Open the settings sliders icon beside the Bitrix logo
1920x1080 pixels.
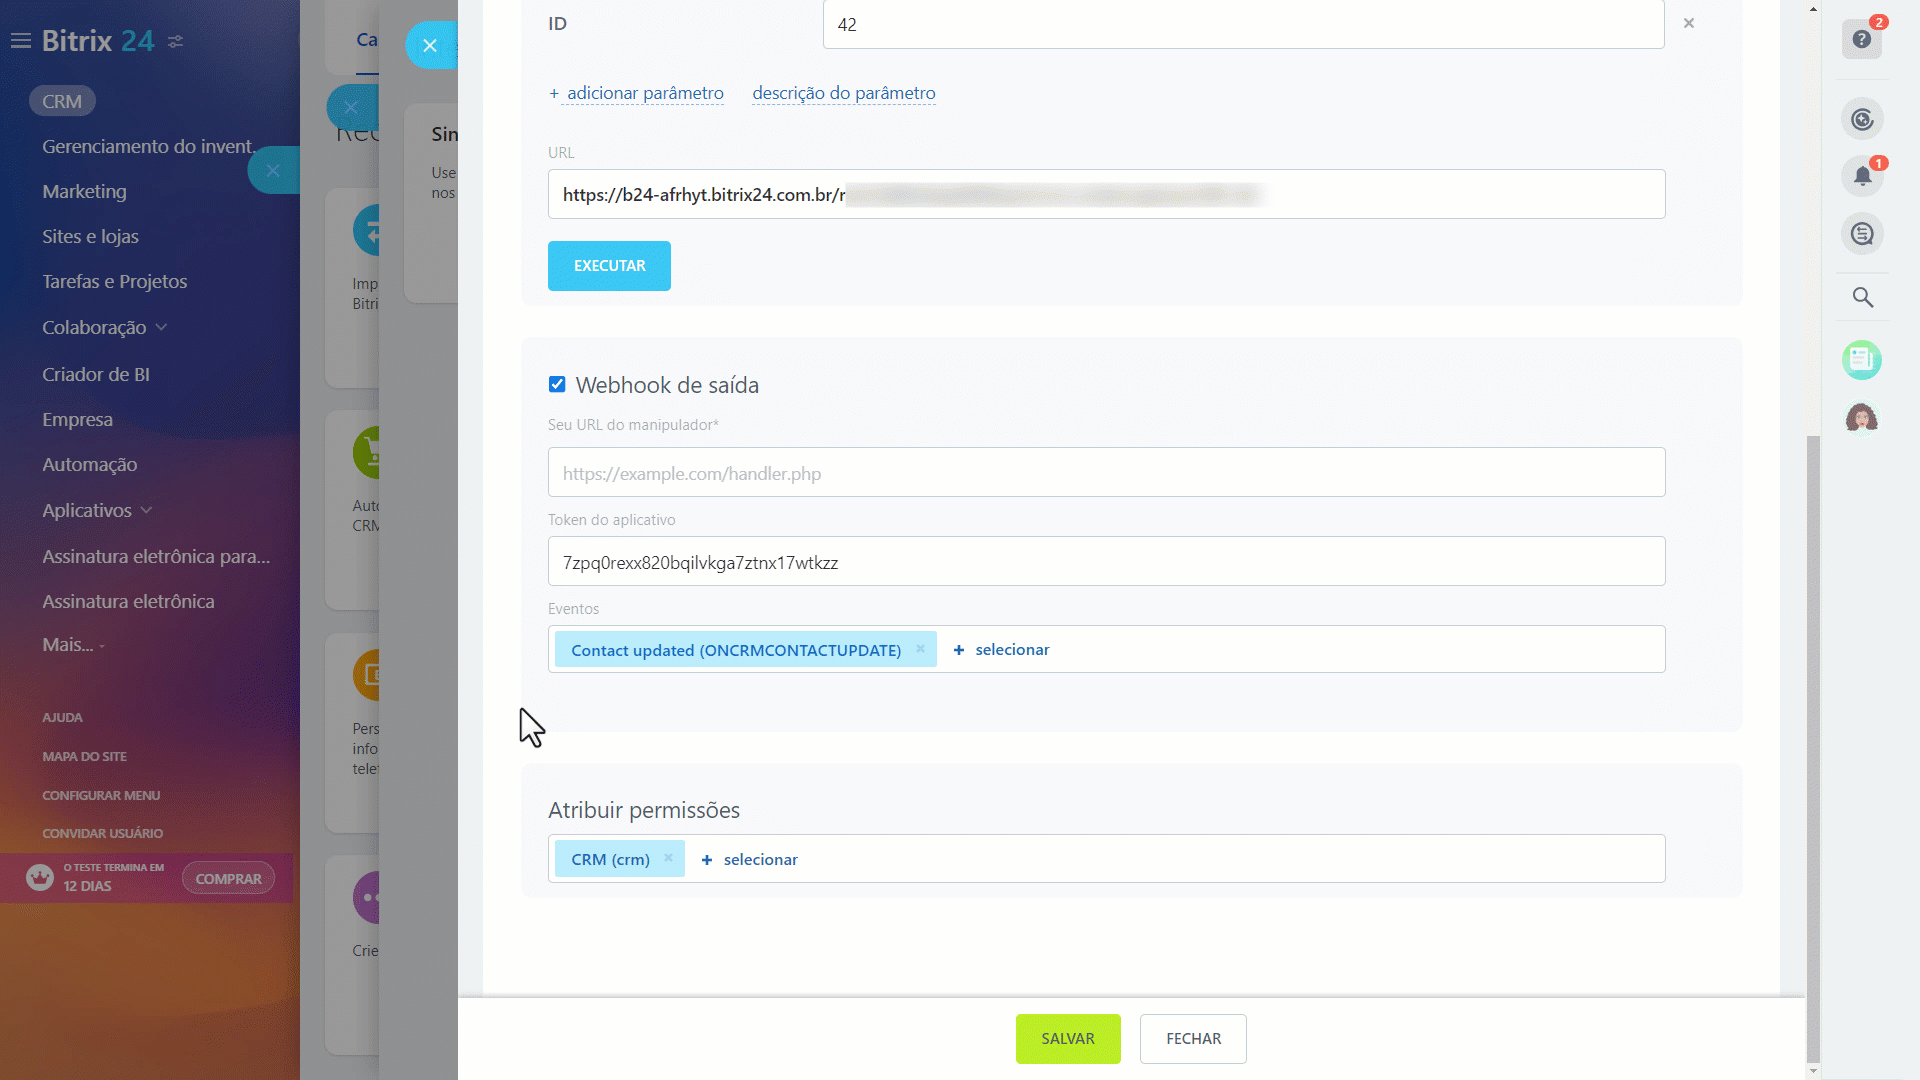pyautogui.click(x=177, y=42)
